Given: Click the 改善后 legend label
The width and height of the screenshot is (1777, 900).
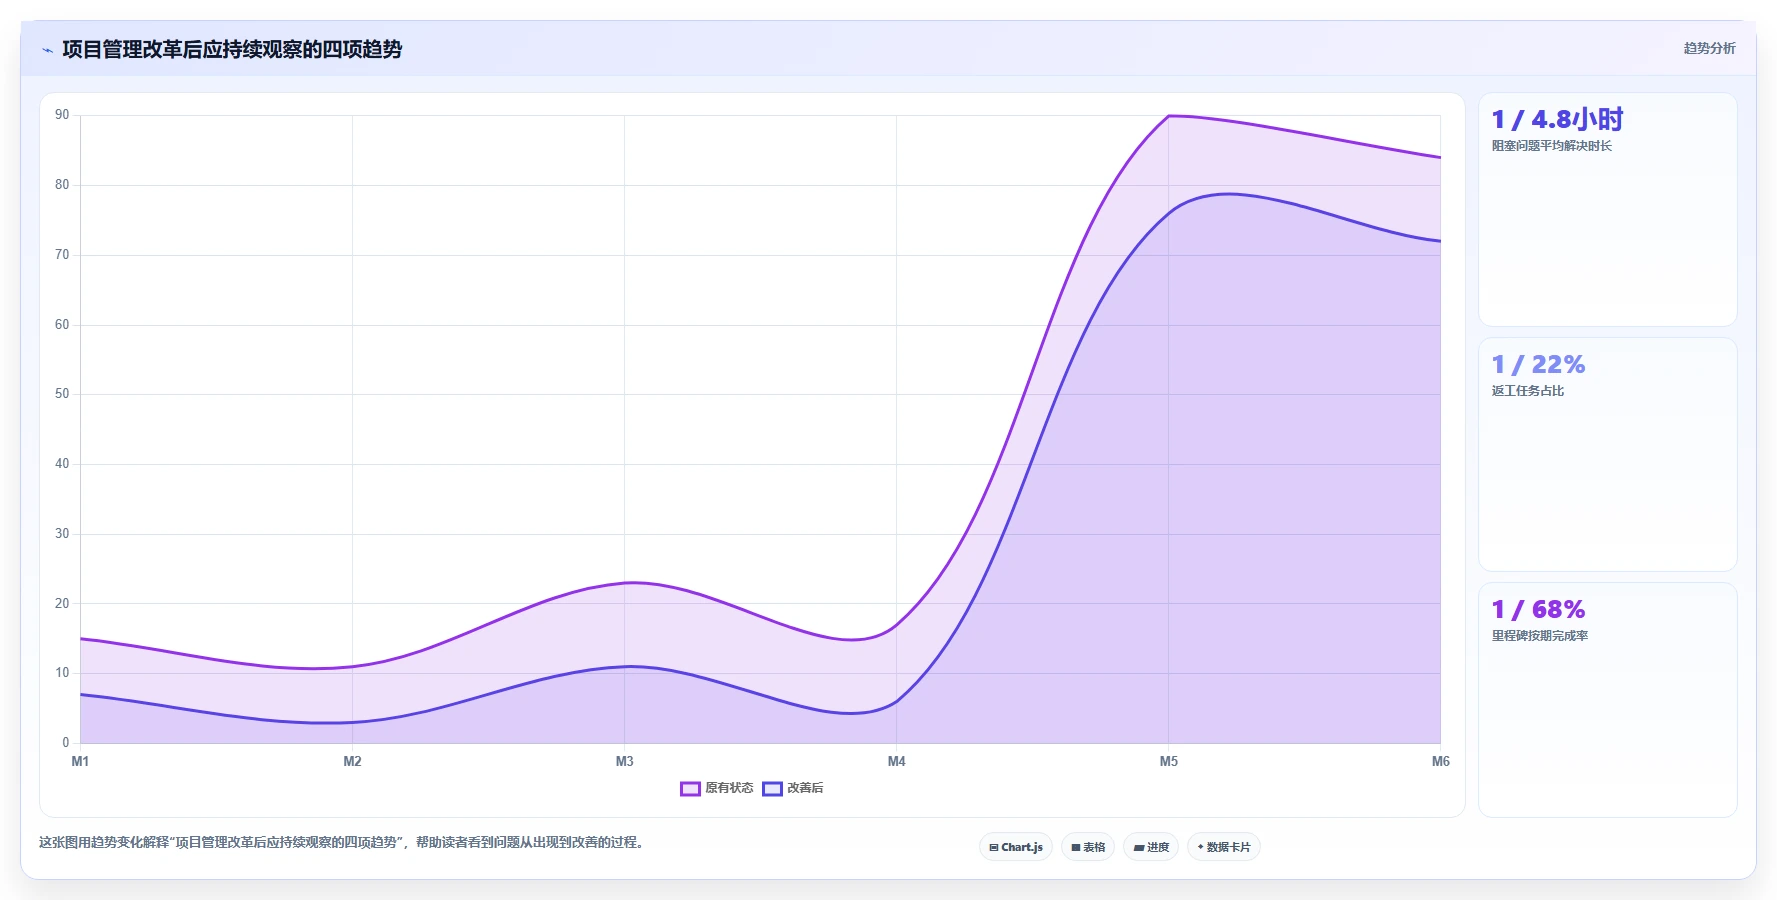Looking at the screenshot, I should [x=805, y=788].
